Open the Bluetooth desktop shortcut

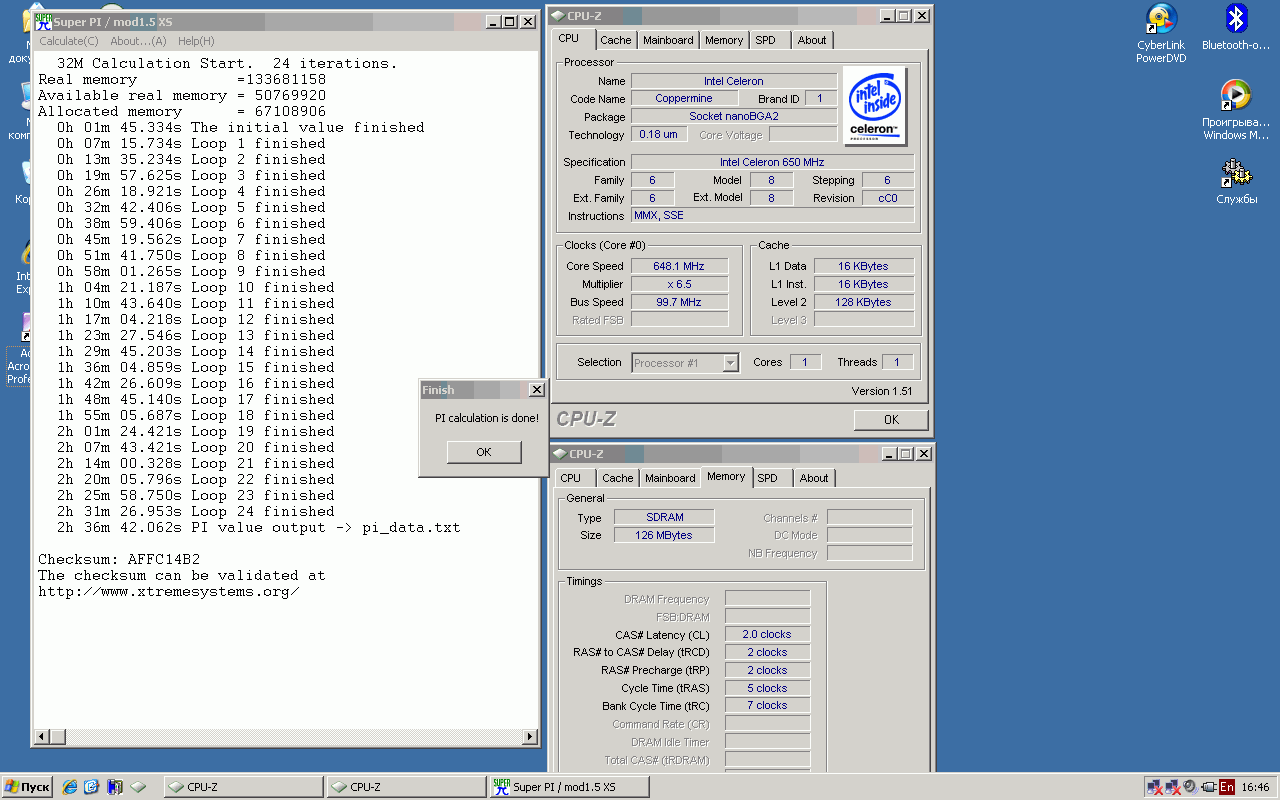coord(1236,28)
